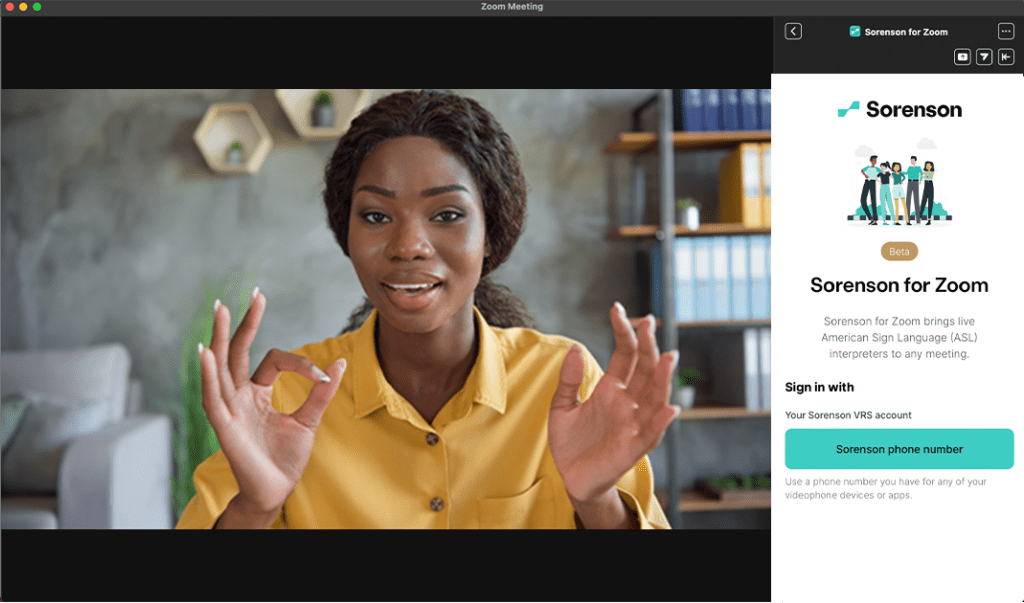
Task: Go back using the panel's back arrow
Action: (793, 31)
